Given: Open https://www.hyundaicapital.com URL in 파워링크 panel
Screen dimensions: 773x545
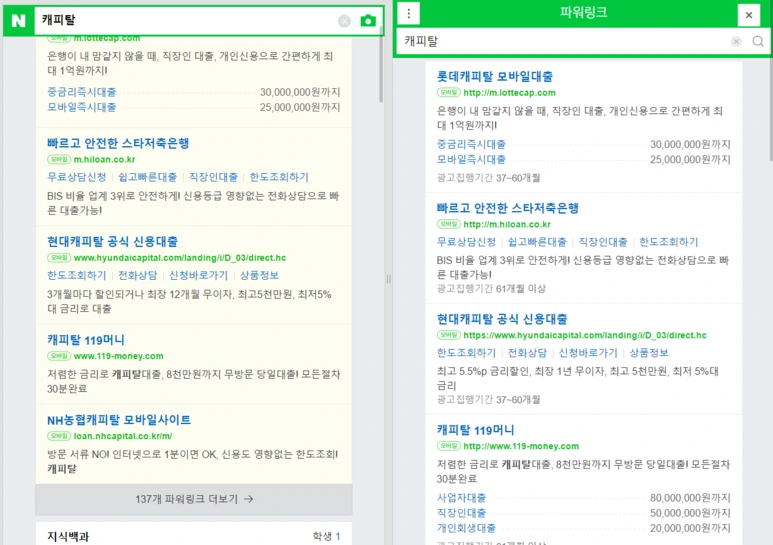Looking at the screenshot, I should coord(585,335).
